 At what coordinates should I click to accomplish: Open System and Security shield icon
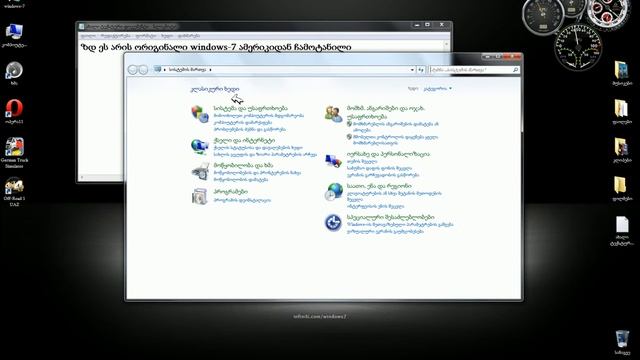(200, 114)
